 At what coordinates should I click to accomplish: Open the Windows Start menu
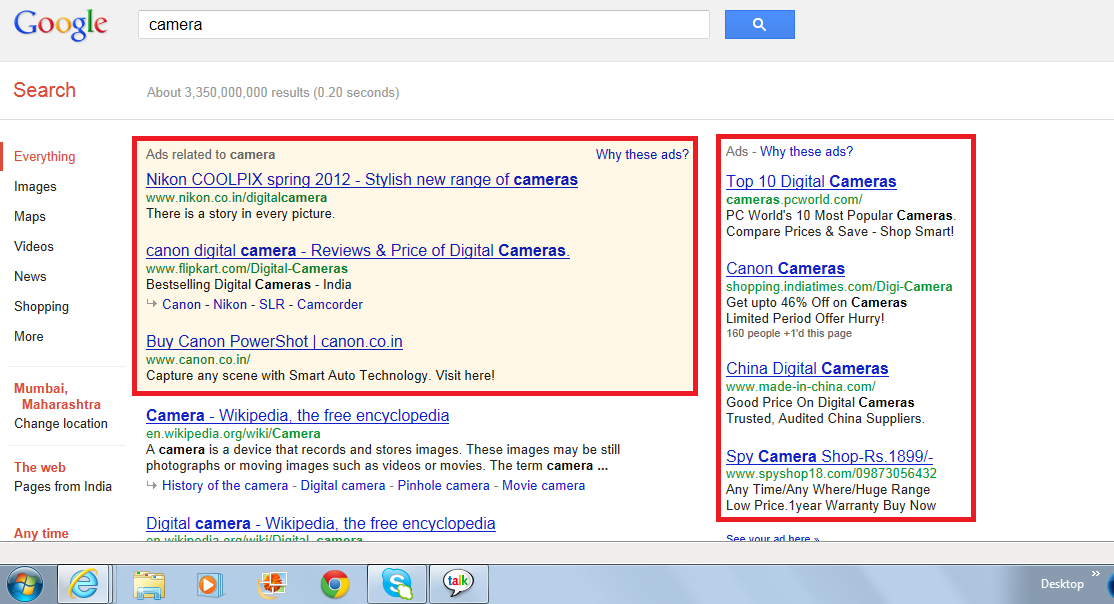click(x=24, y=584)
